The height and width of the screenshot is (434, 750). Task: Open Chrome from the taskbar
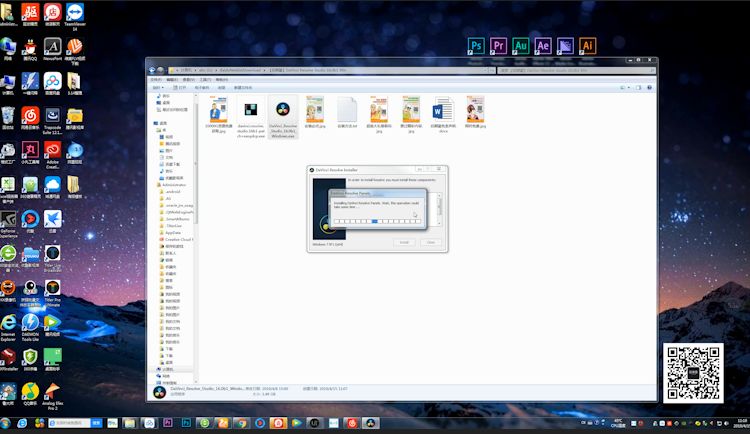click(x=241, y=423)
